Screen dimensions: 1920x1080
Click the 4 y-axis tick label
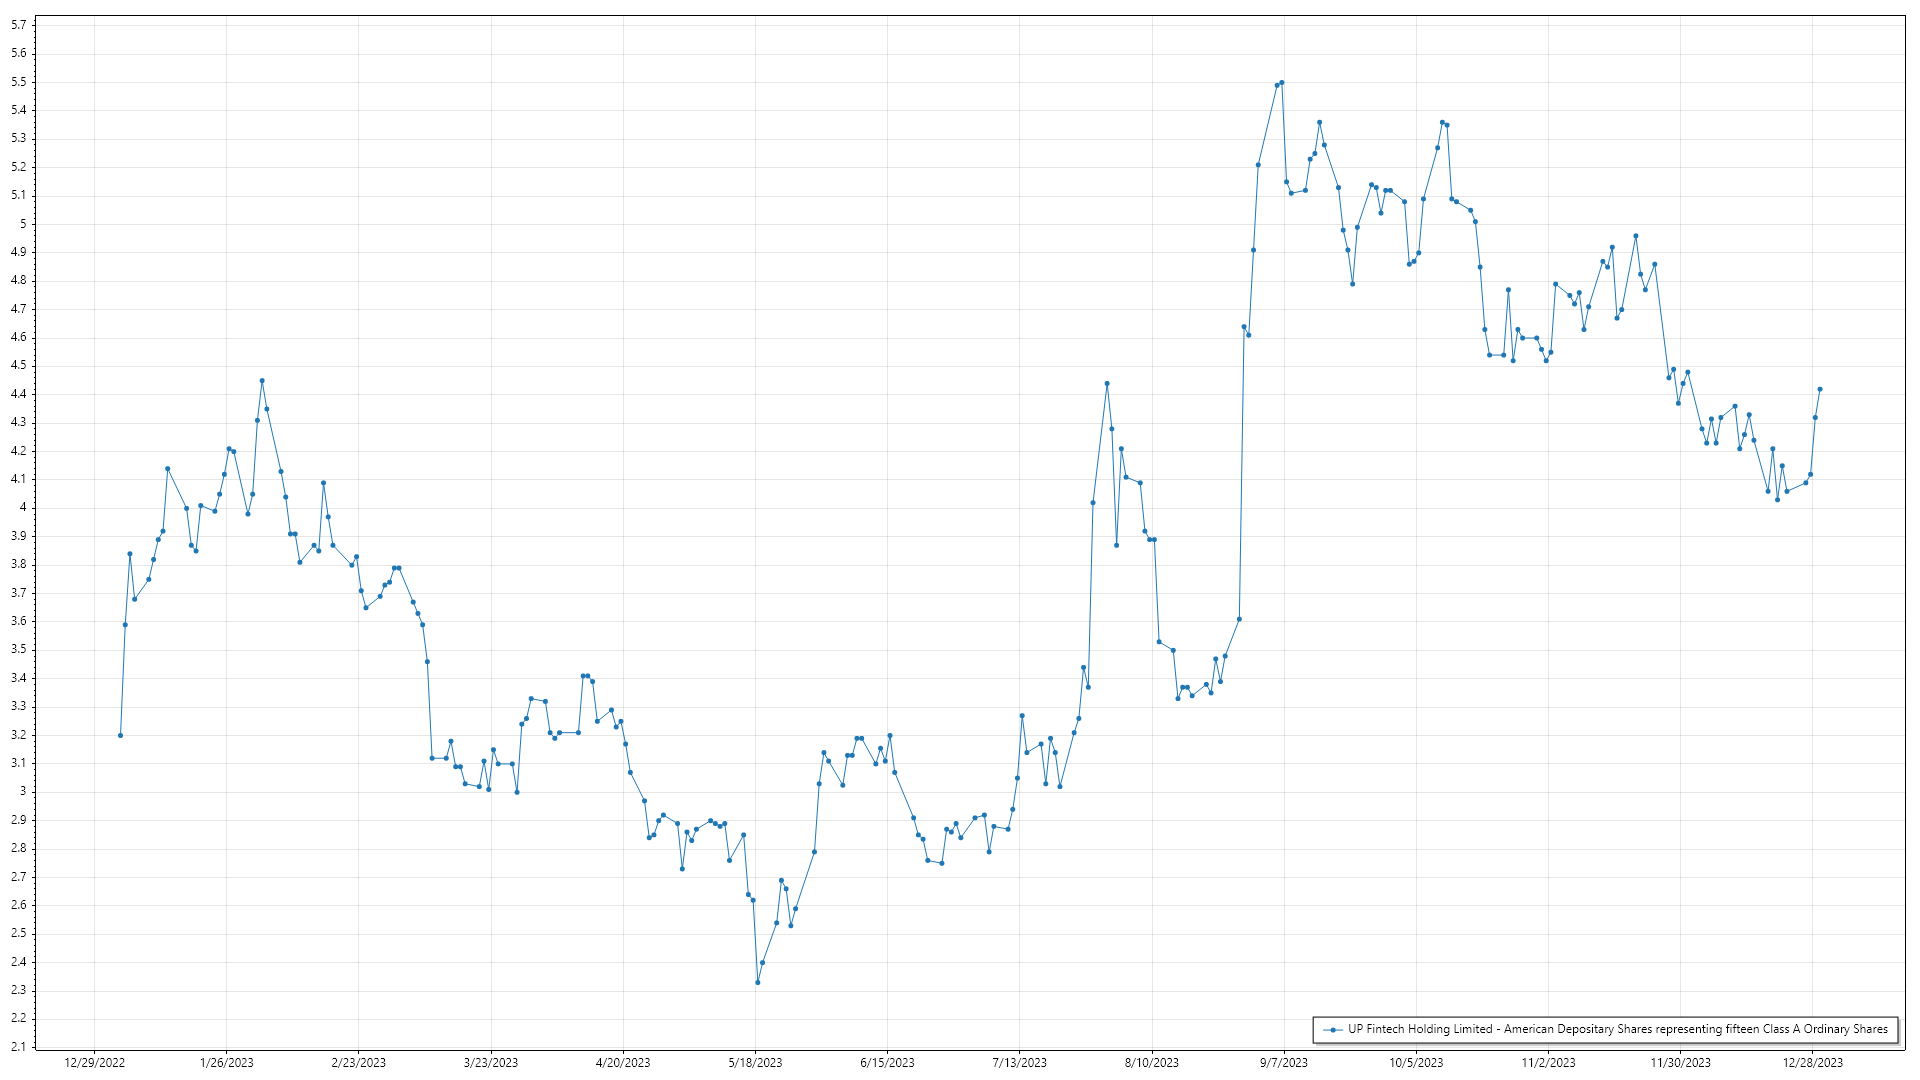[x=23, y=508]
